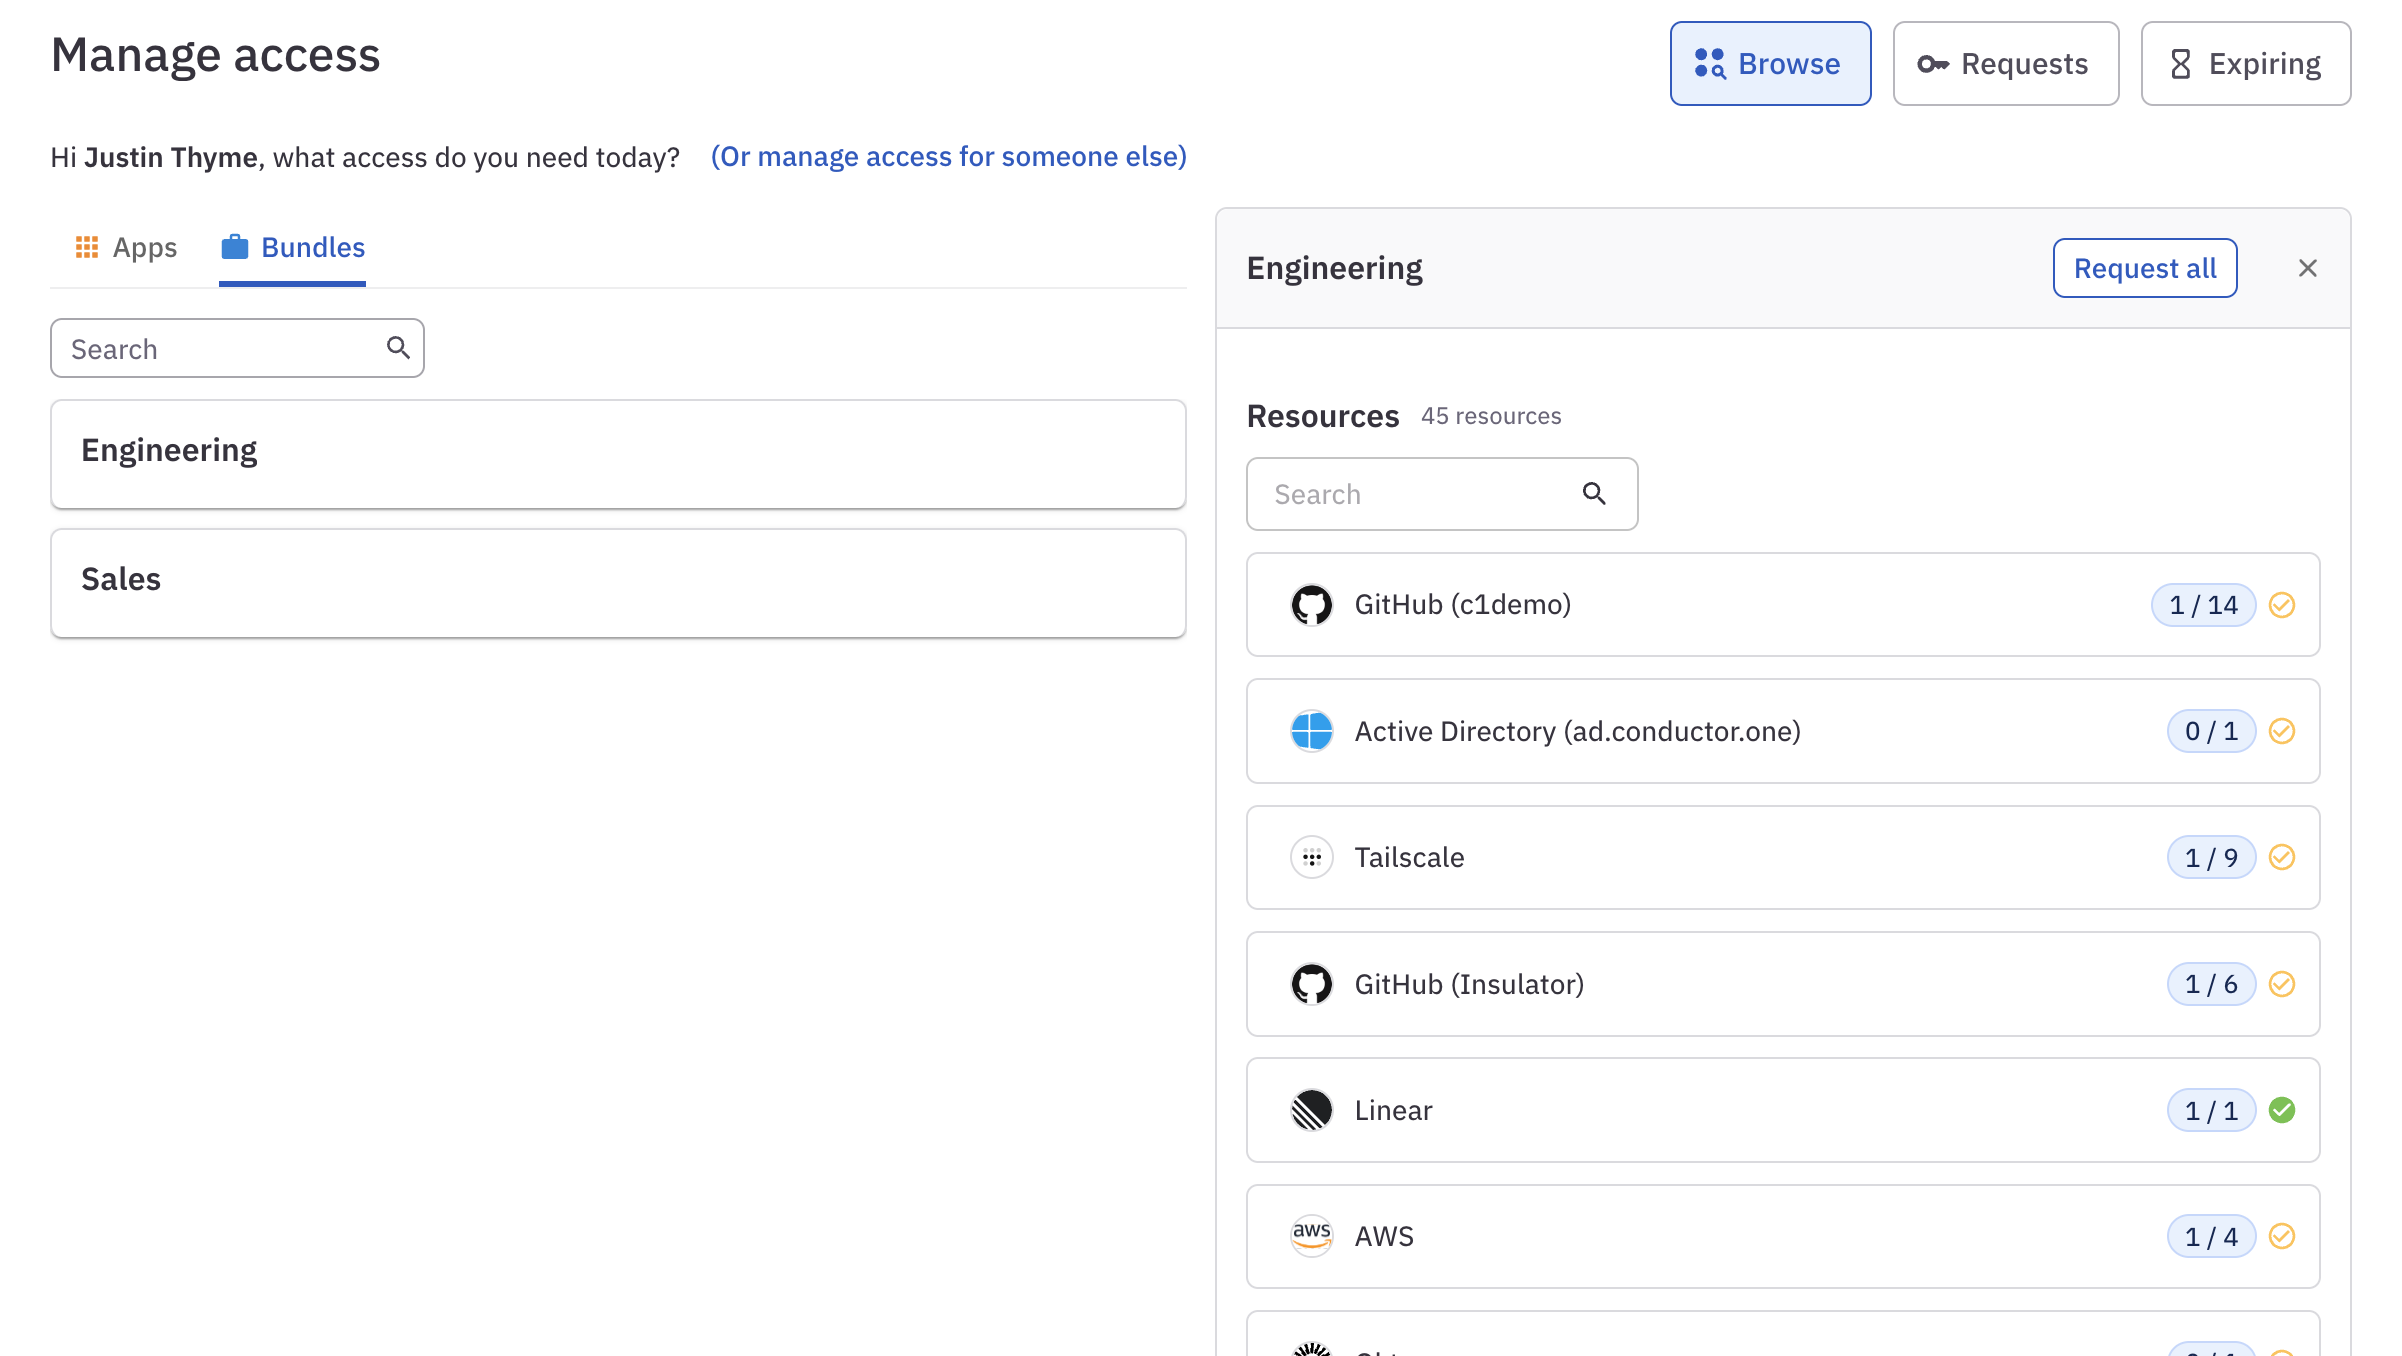The height and width of the screenshot is (1356, 2402).
Task: Click the Expiring hourglass icon
Action: tap(2181, 64)
